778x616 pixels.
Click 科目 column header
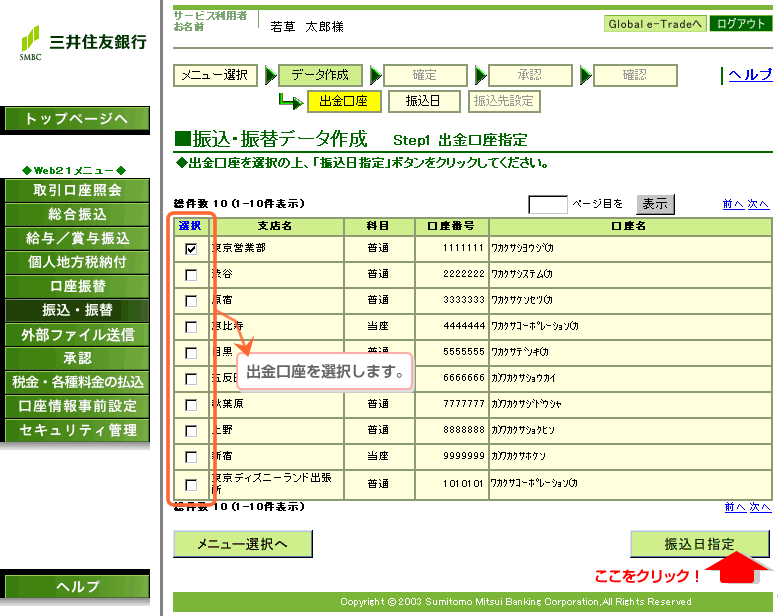(x=379, y=226)
